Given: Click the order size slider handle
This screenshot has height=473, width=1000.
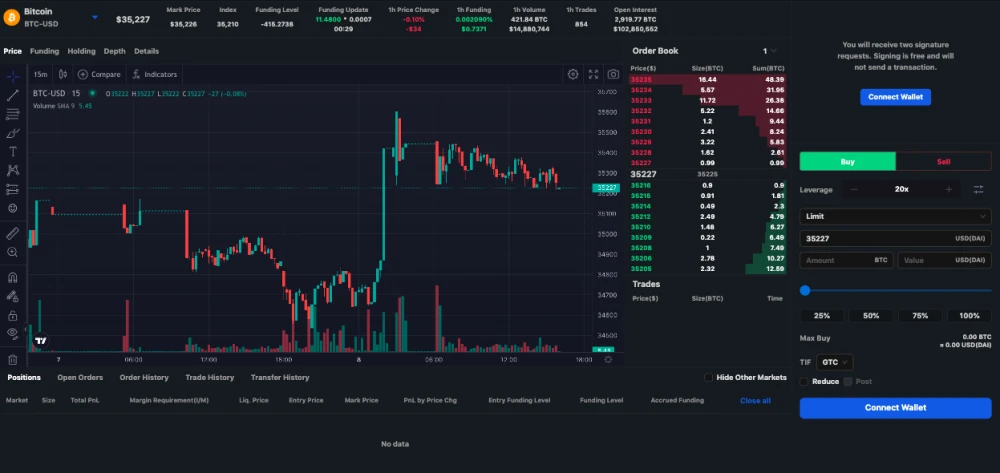Looking at the screenshot, I should tap(805, 290).
